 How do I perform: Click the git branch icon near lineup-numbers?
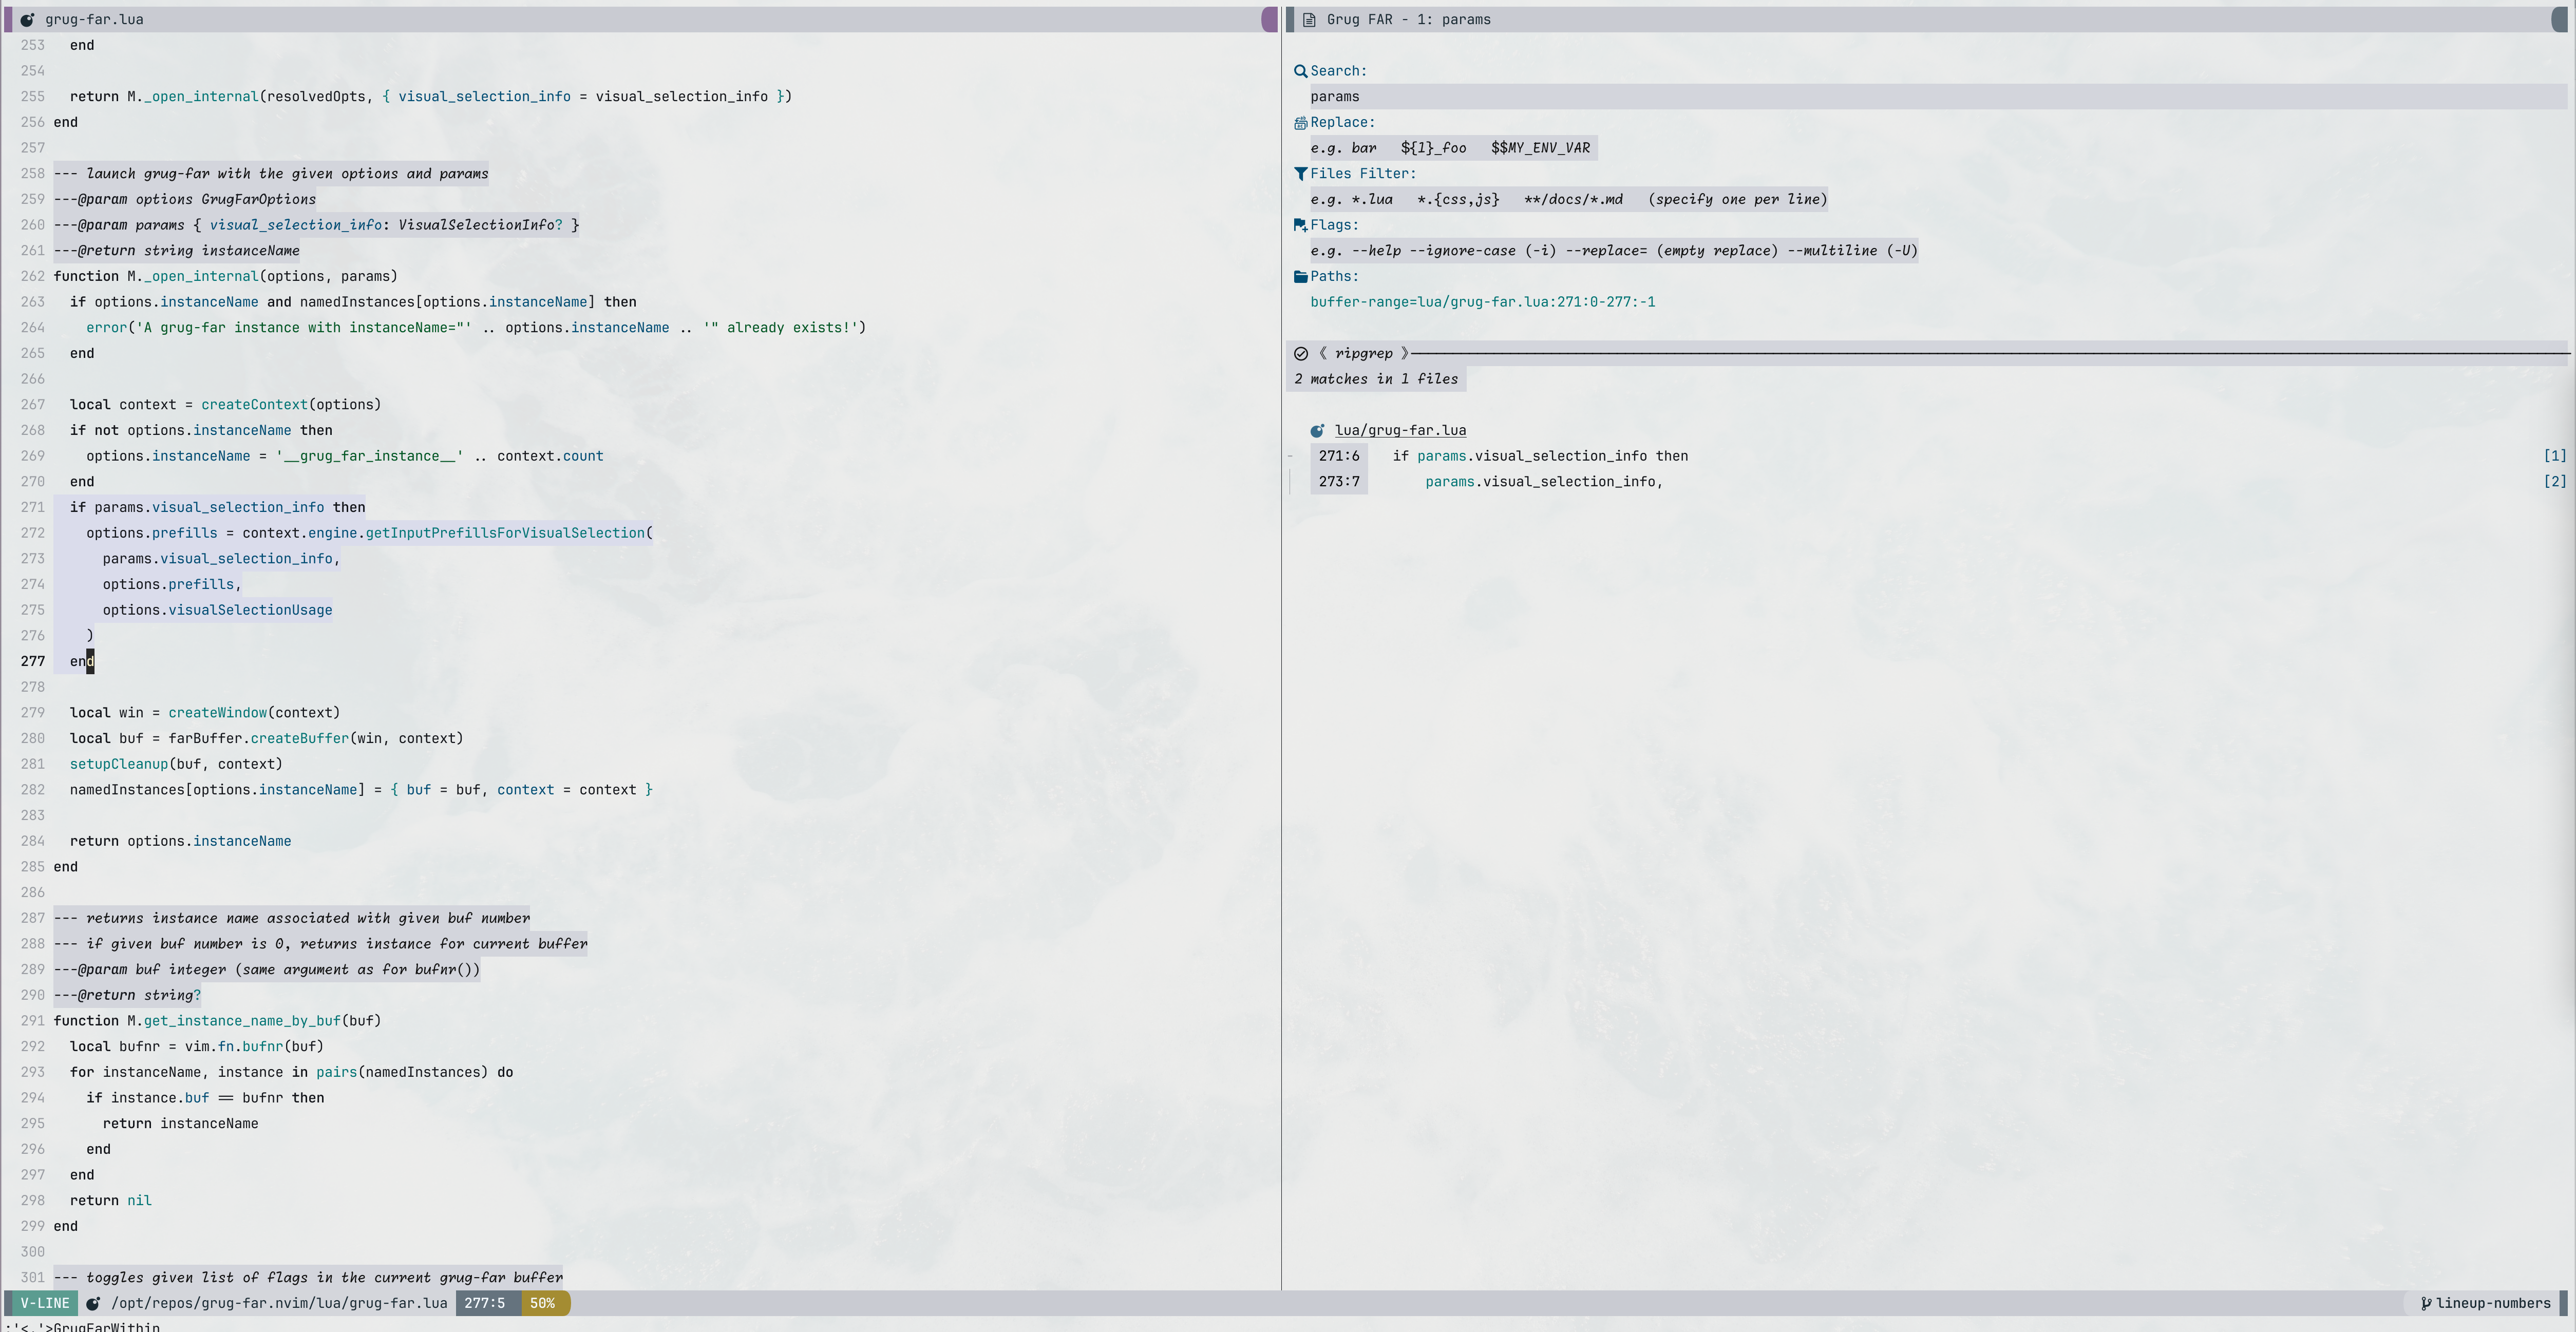click(x=2426, y=1303)
